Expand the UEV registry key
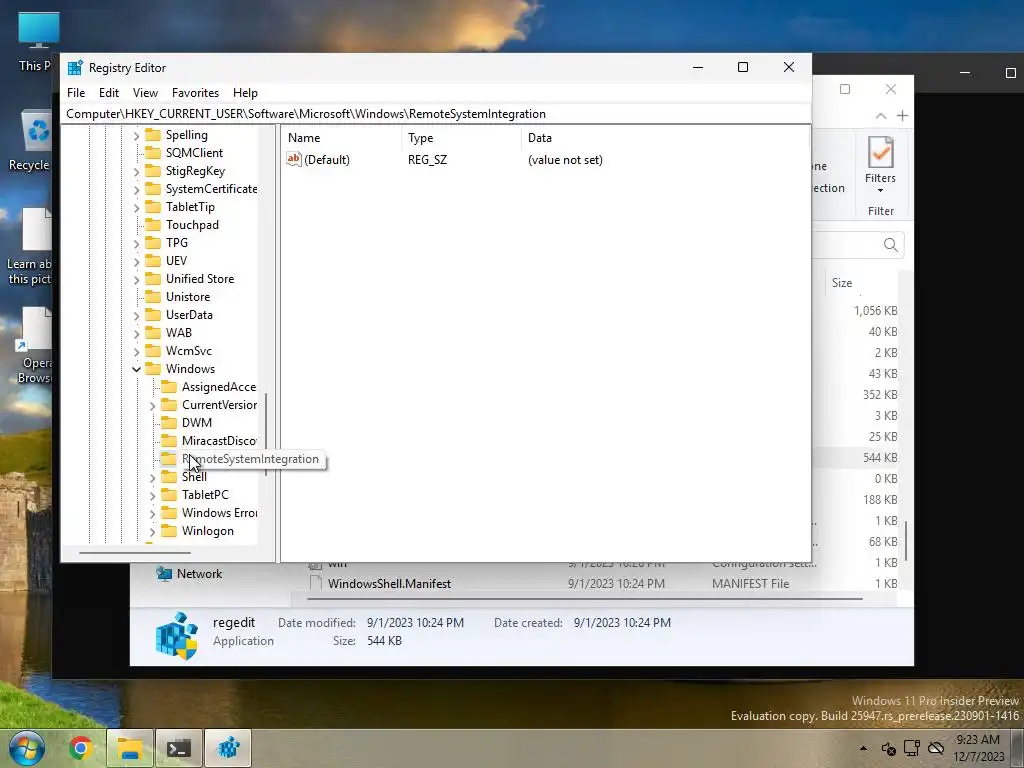1024x768 pixels. tap(136, 261)
